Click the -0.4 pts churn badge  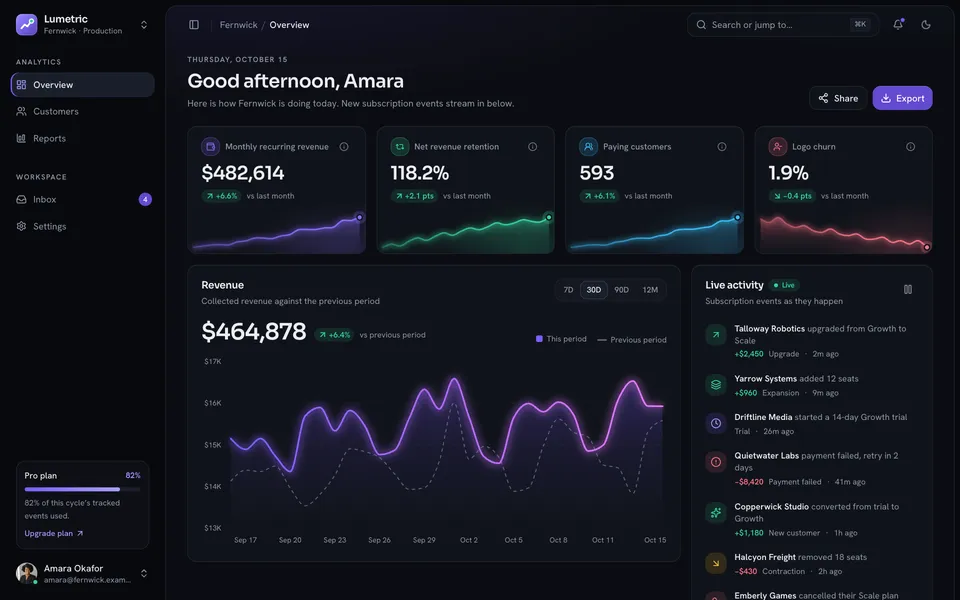792,196
